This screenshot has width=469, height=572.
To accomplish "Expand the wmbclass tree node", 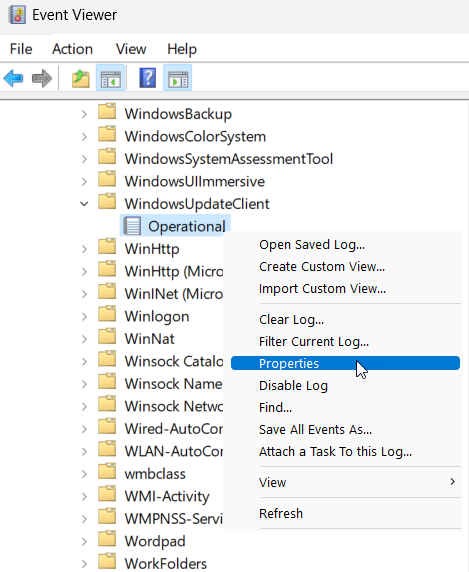I will pos(84,474).
